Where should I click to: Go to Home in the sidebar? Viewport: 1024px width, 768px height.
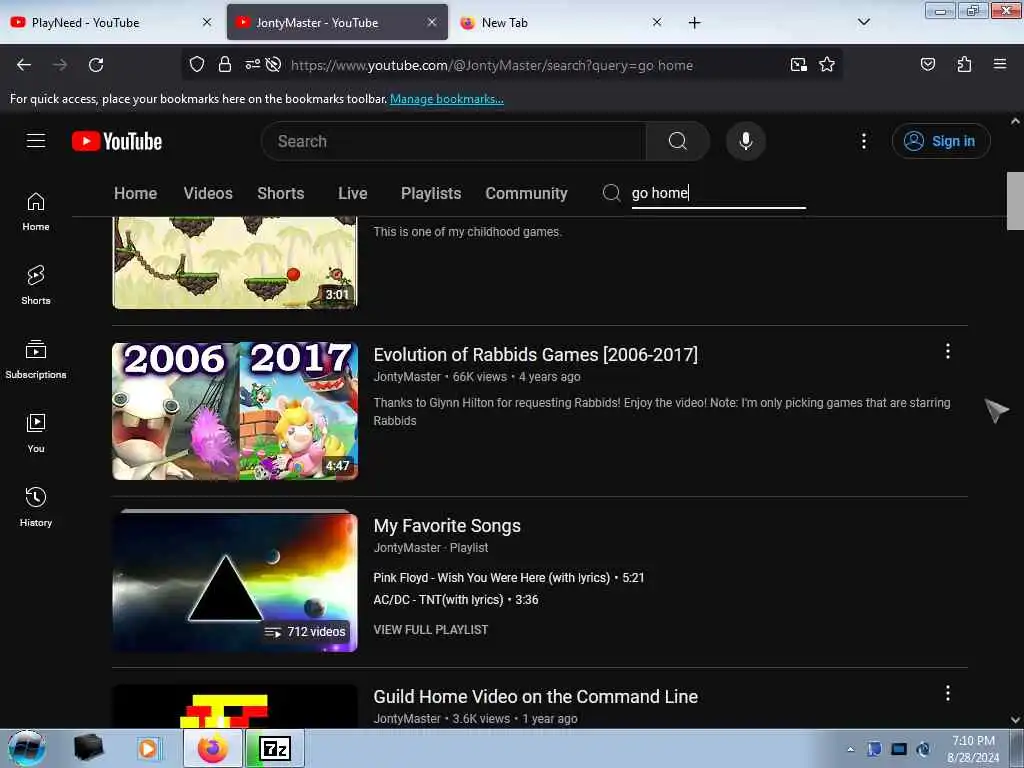coord(36,212)
